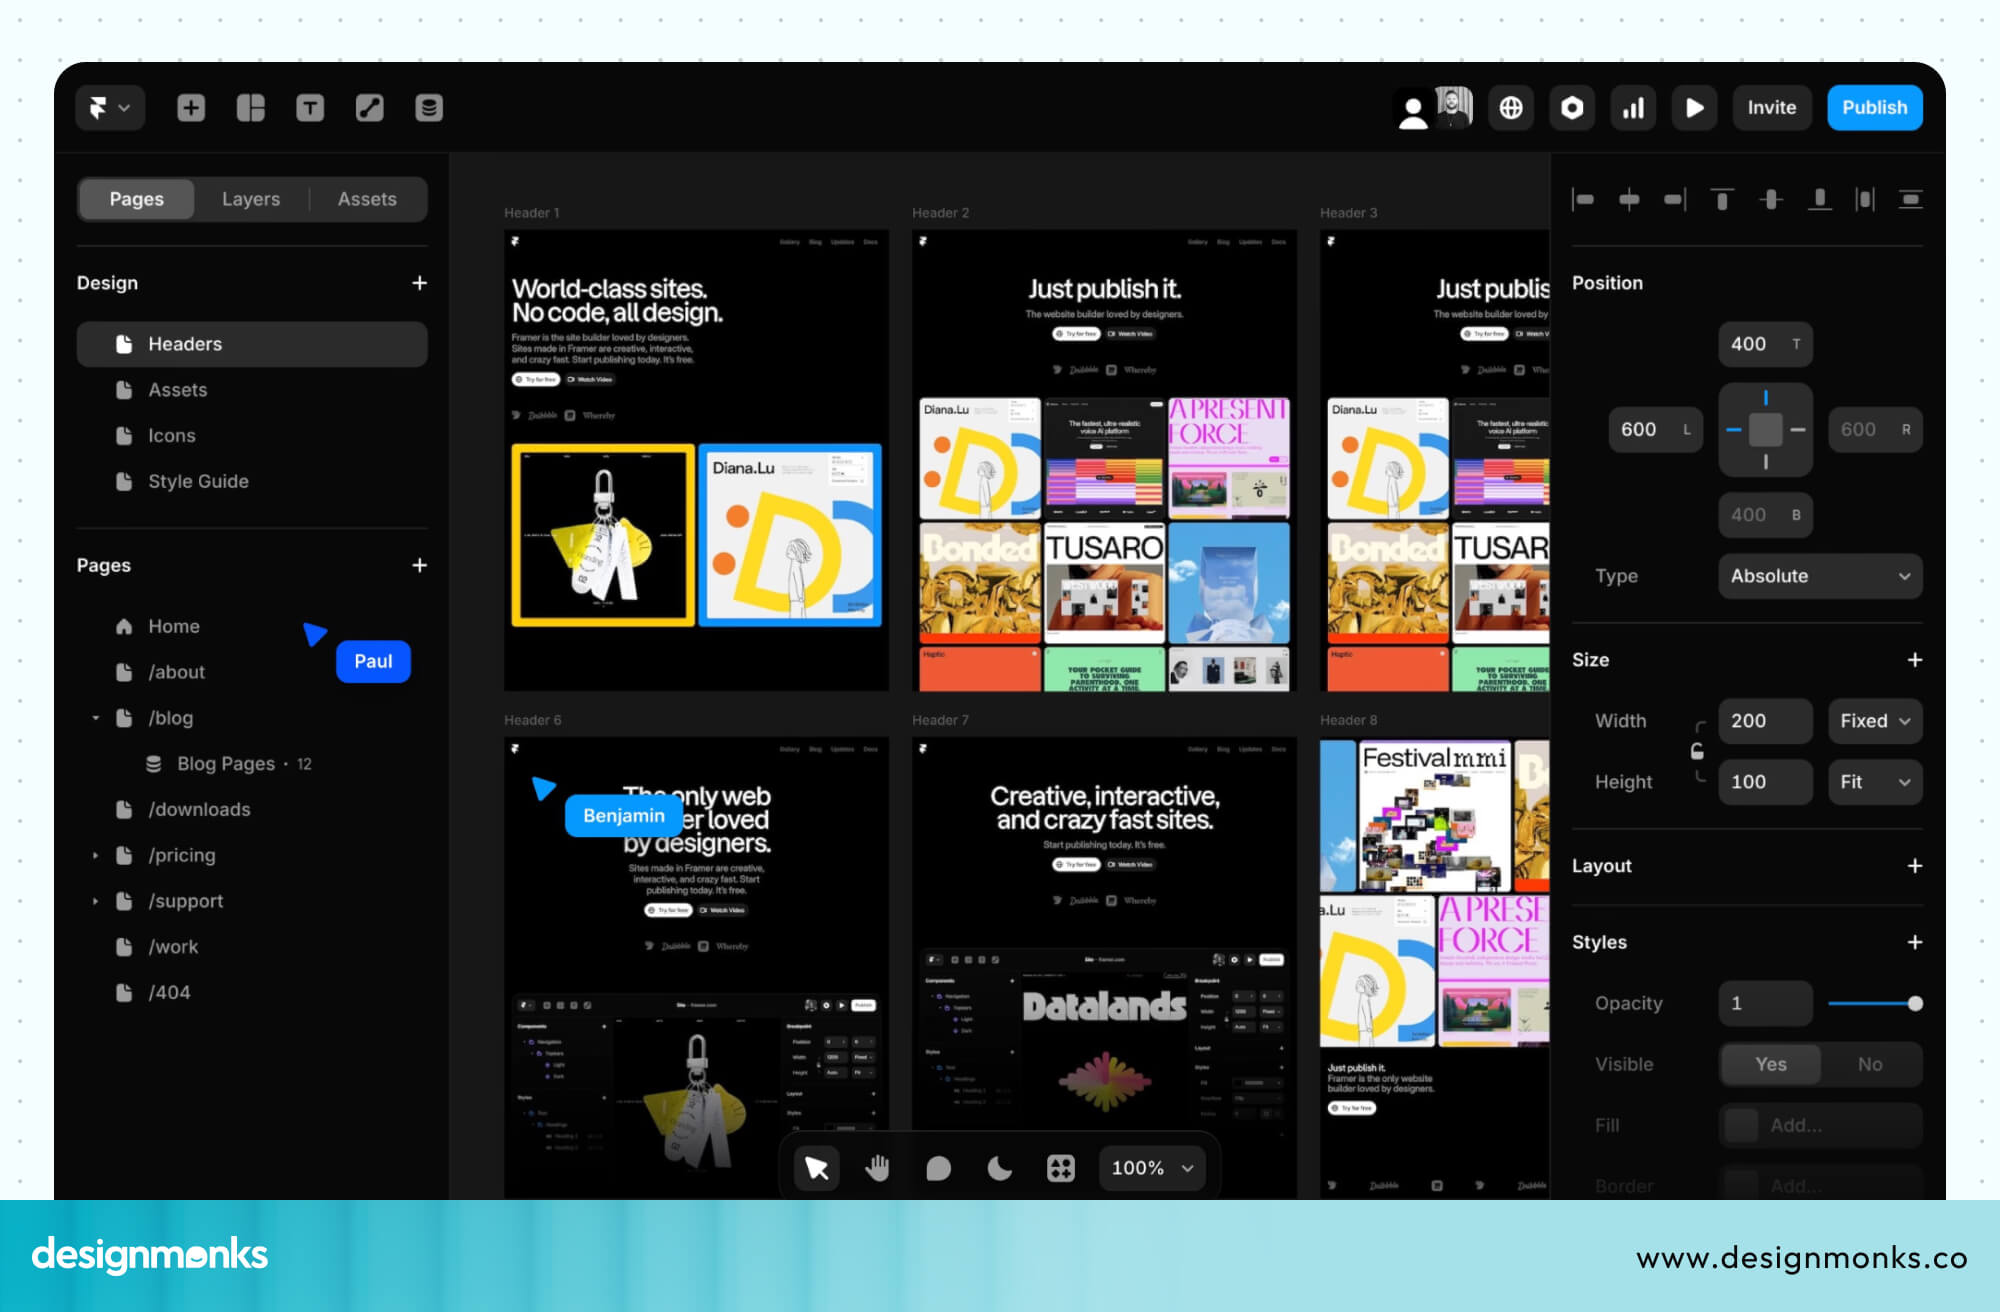Viewport: 2000px width, 1312px height.
Task: Open the Framer logo main menu
Action: 110,108
